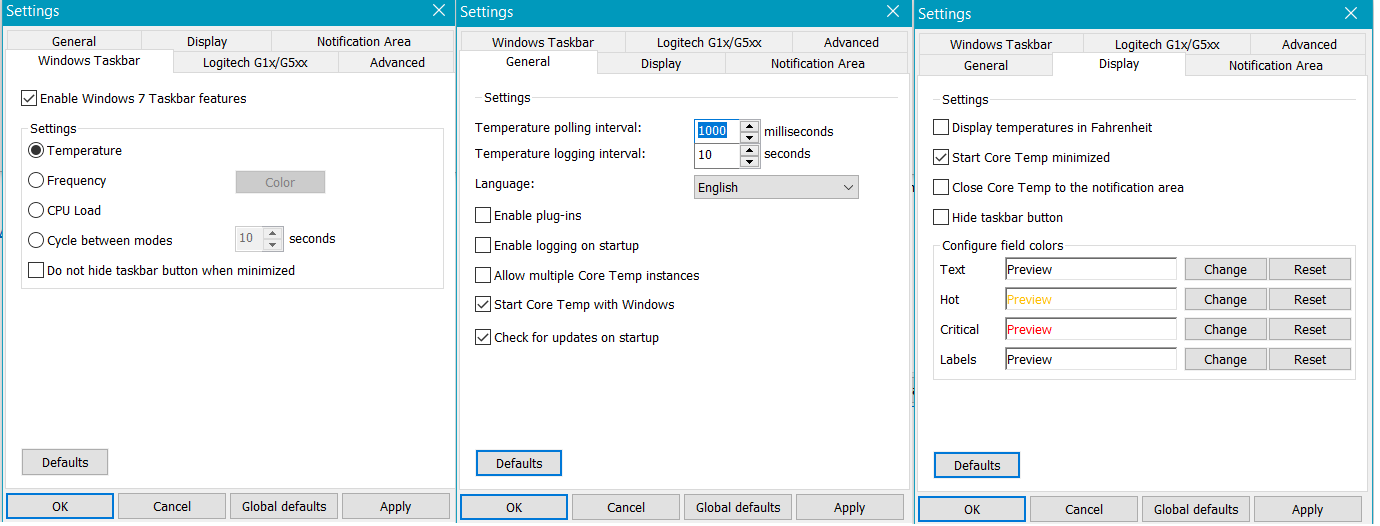Increase cycle seconds with up arrow
1380x526 pixels.
[x=273, y=233]
